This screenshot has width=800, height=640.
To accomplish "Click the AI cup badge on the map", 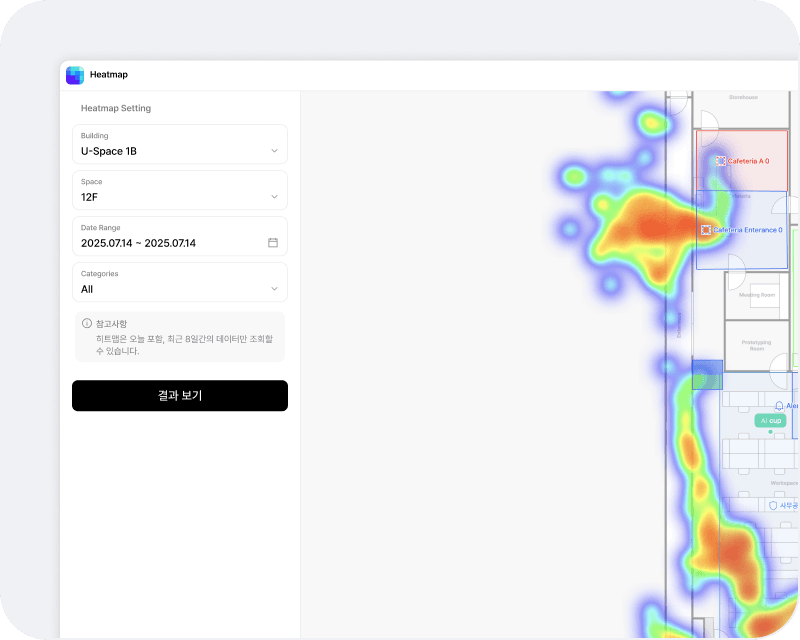I will [770, 420].
